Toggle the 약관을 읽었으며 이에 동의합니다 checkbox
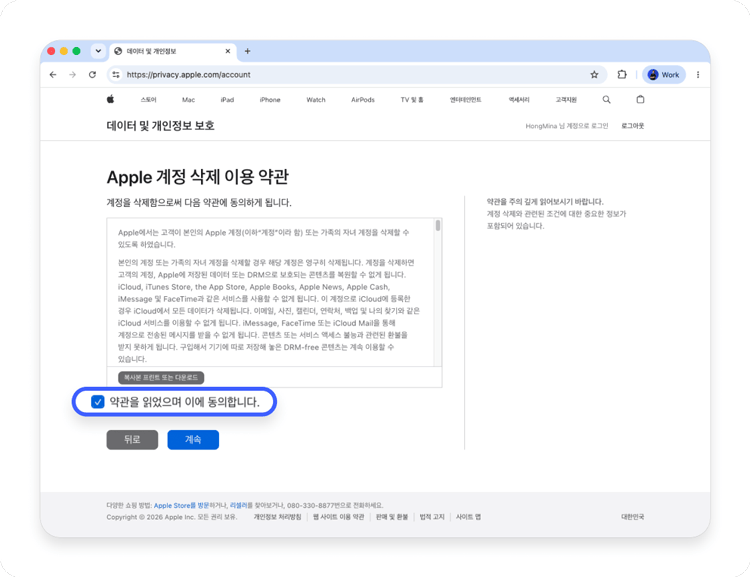 (x=98, y=401)
